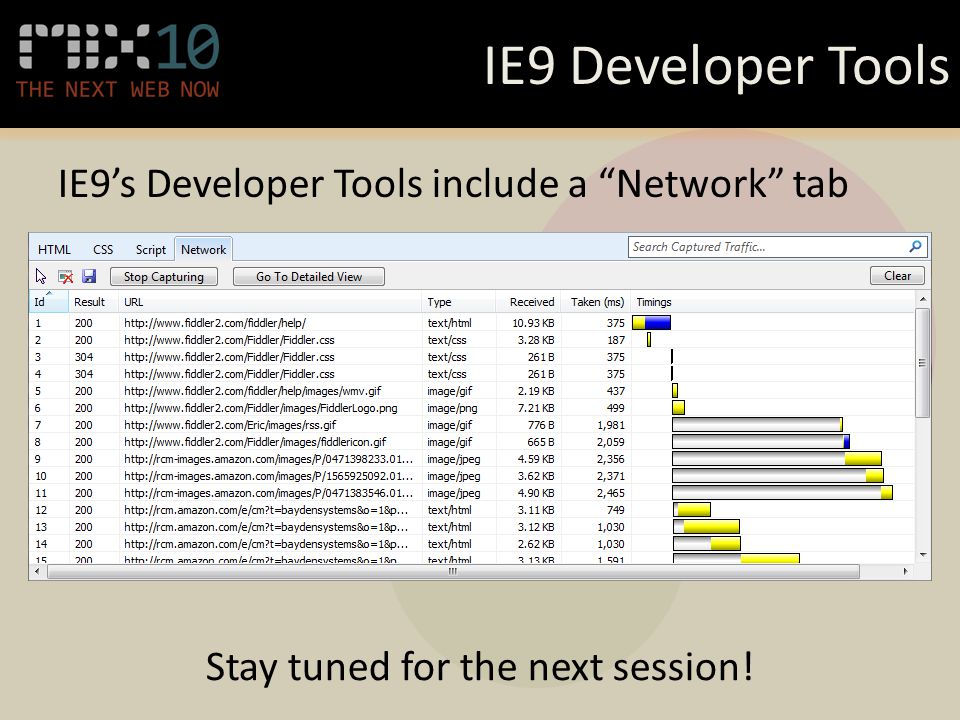Viewport: 960px width, 720px height.
Task: Open the HTML tab
Action: pos(54,250)
